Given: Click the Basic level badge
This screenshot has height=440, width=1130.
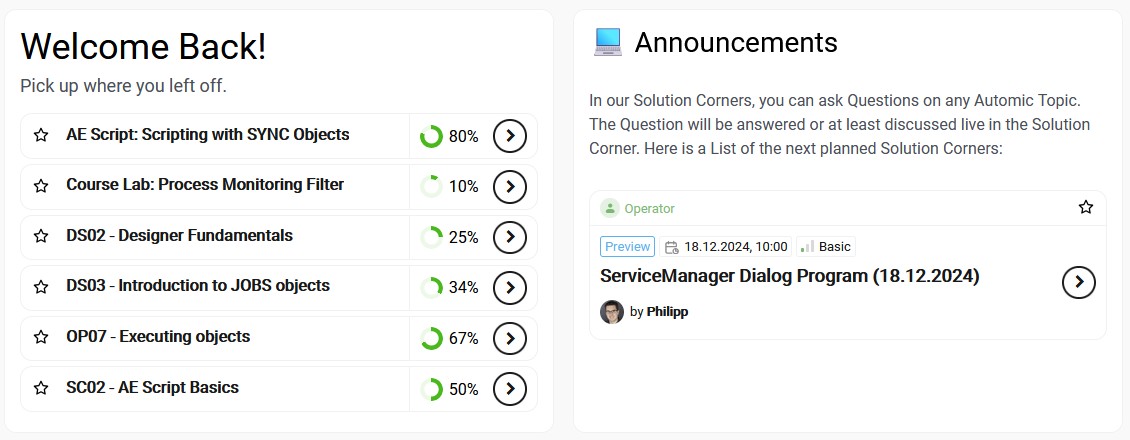Looking at the screenshot, I should click(826, 247).
